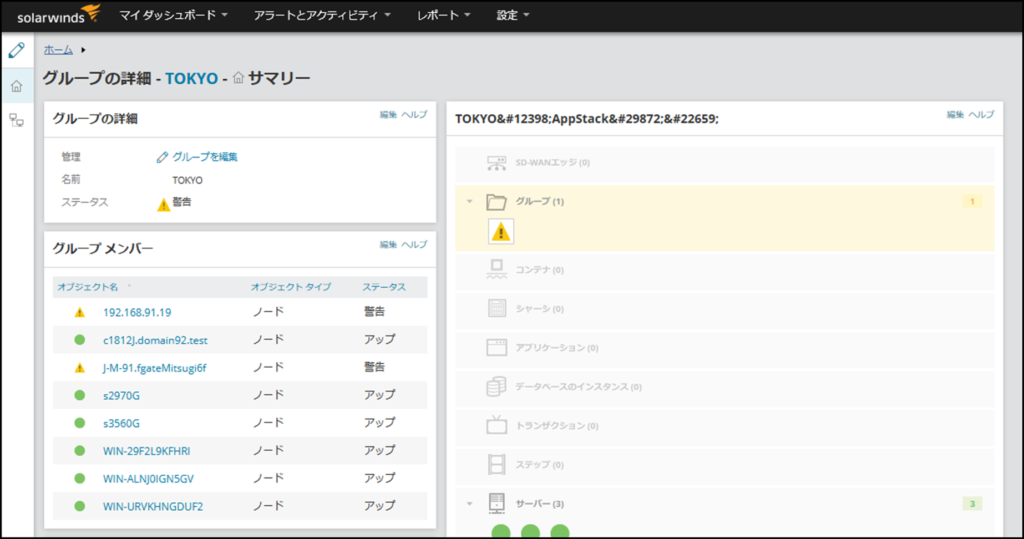1024x539 pixels.
Task: Select the home icon in left sidebar
Action: click(x=16, y=86)
